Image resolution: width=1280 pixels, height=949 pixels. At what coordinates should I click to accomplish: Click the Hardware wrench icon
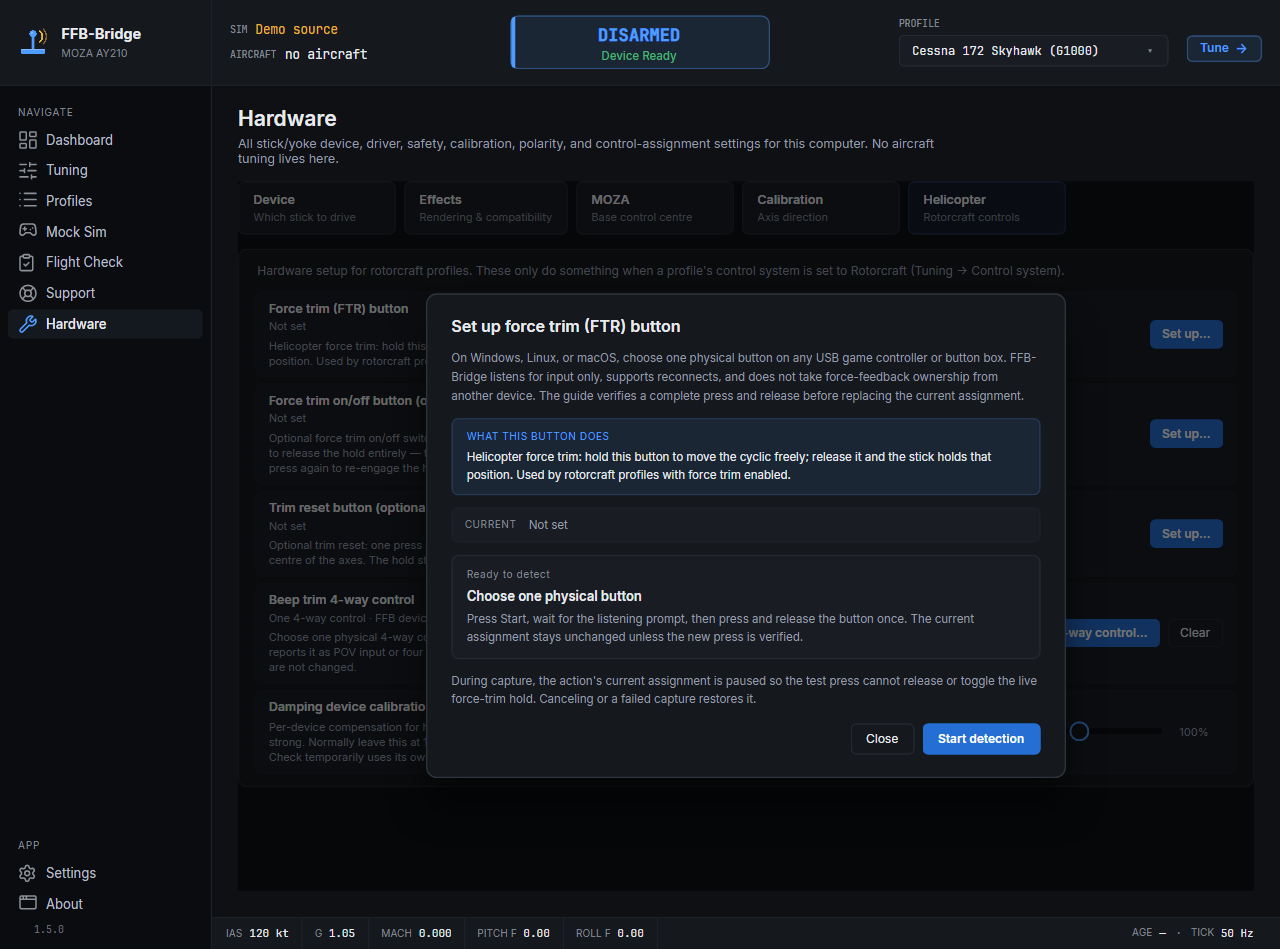tap(28, 324)
